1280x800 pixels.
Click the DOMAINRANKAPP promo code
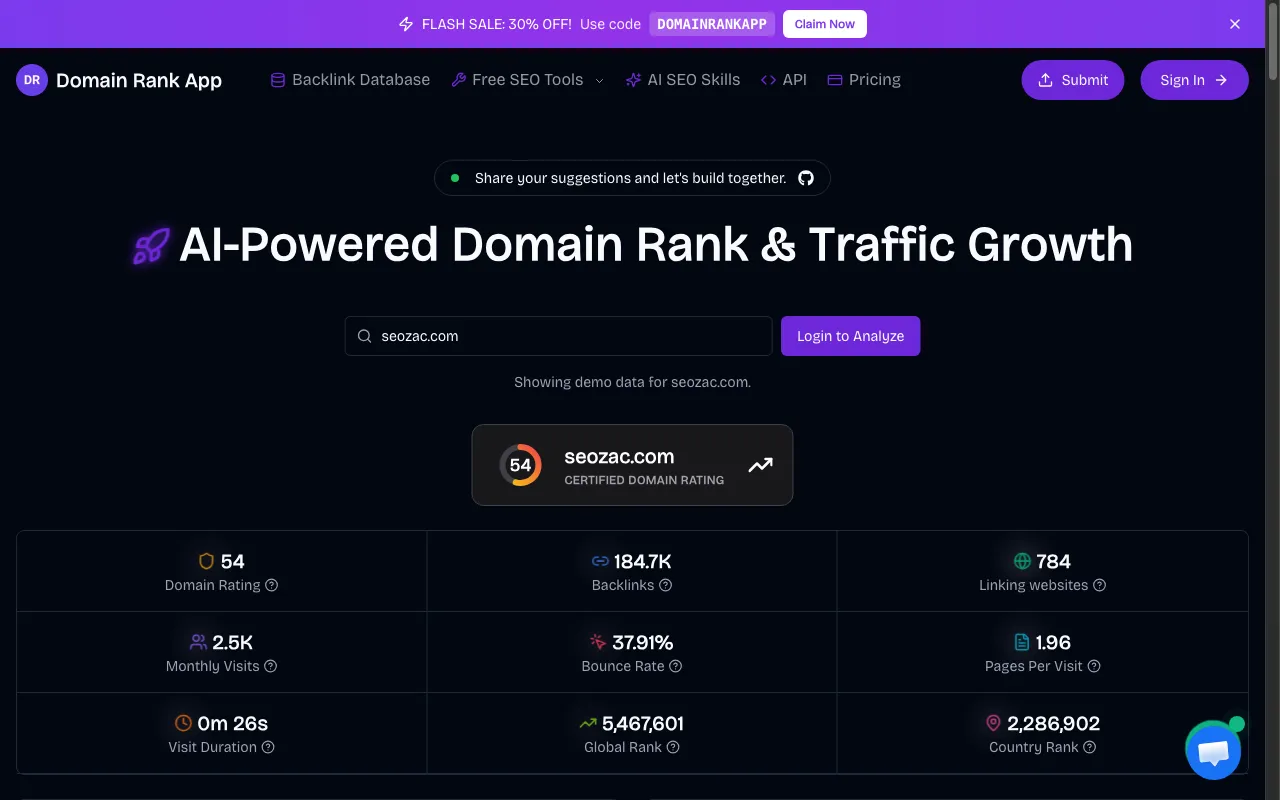click(x=712, y=24)
